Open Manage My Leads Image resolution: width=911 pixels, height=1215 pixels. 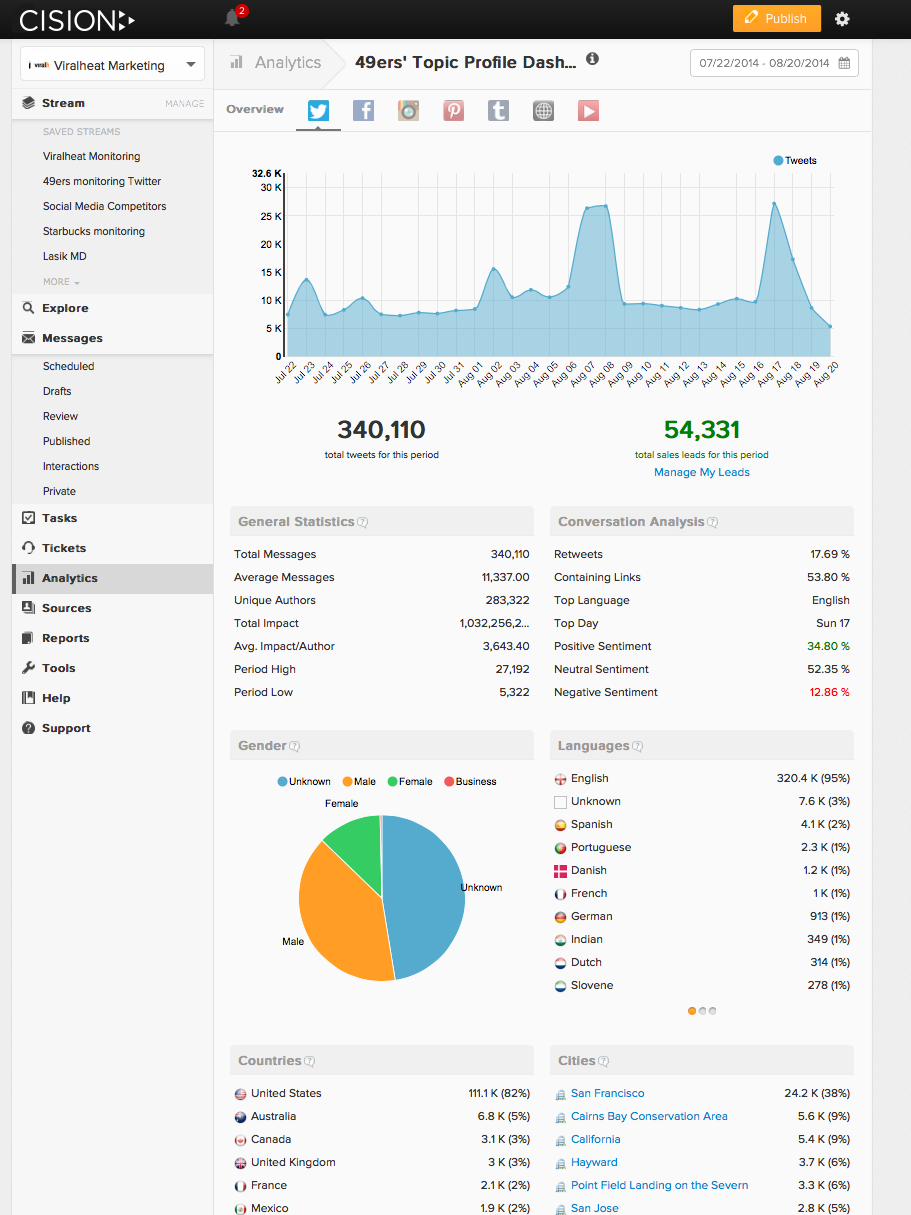pos(701,471)
